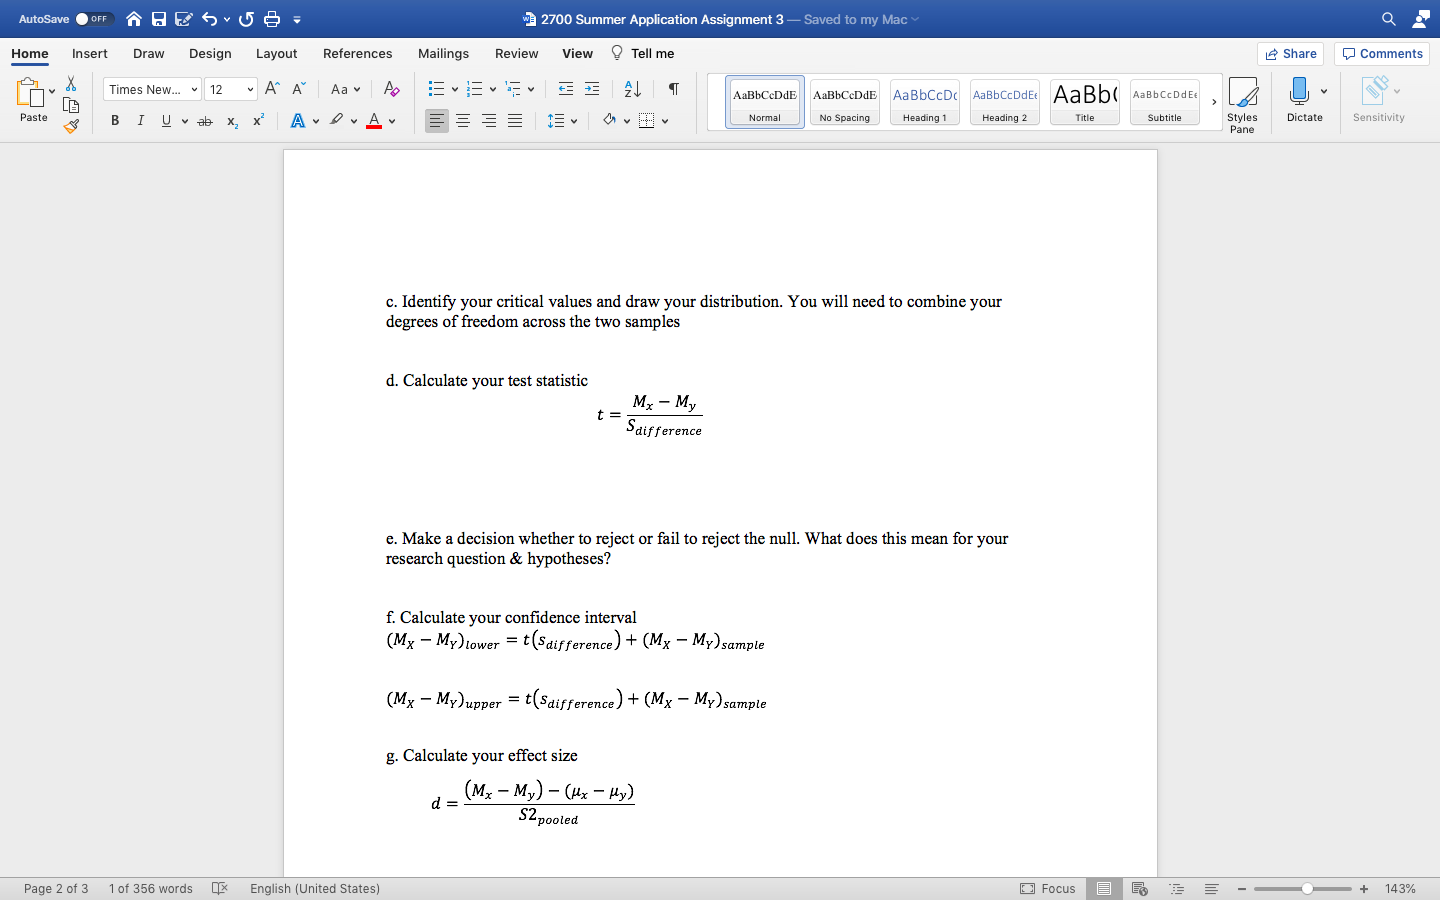Toggle paragraph mark visibility
This screenshot has height=900, width=1440.
[x=673, y=89]
